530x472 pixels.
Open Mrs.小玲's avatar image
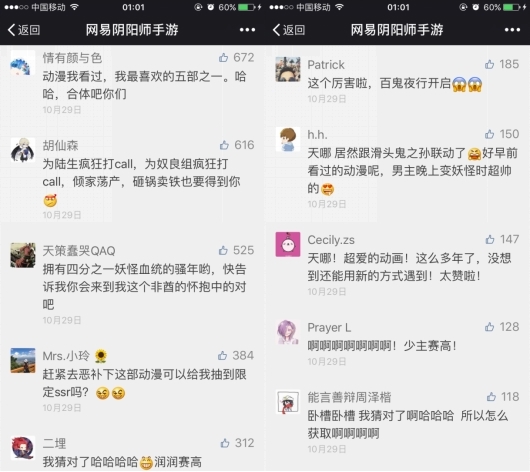coord(23,360)
